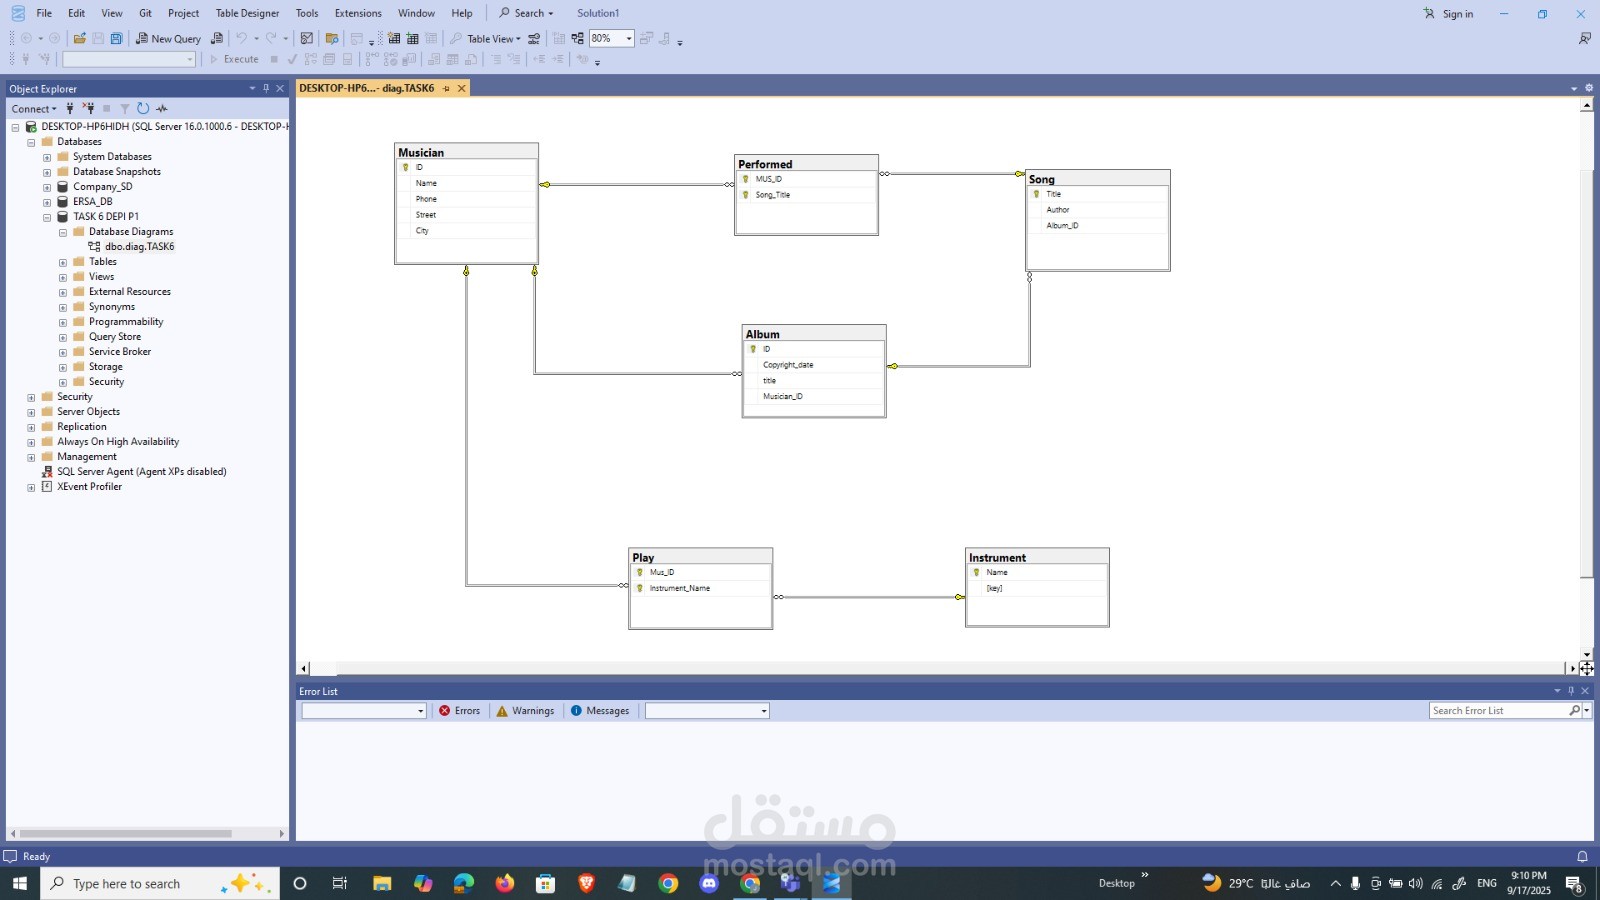1600x900 pixels.
Task: Select the Play table header
Action: tap(700, 556)
